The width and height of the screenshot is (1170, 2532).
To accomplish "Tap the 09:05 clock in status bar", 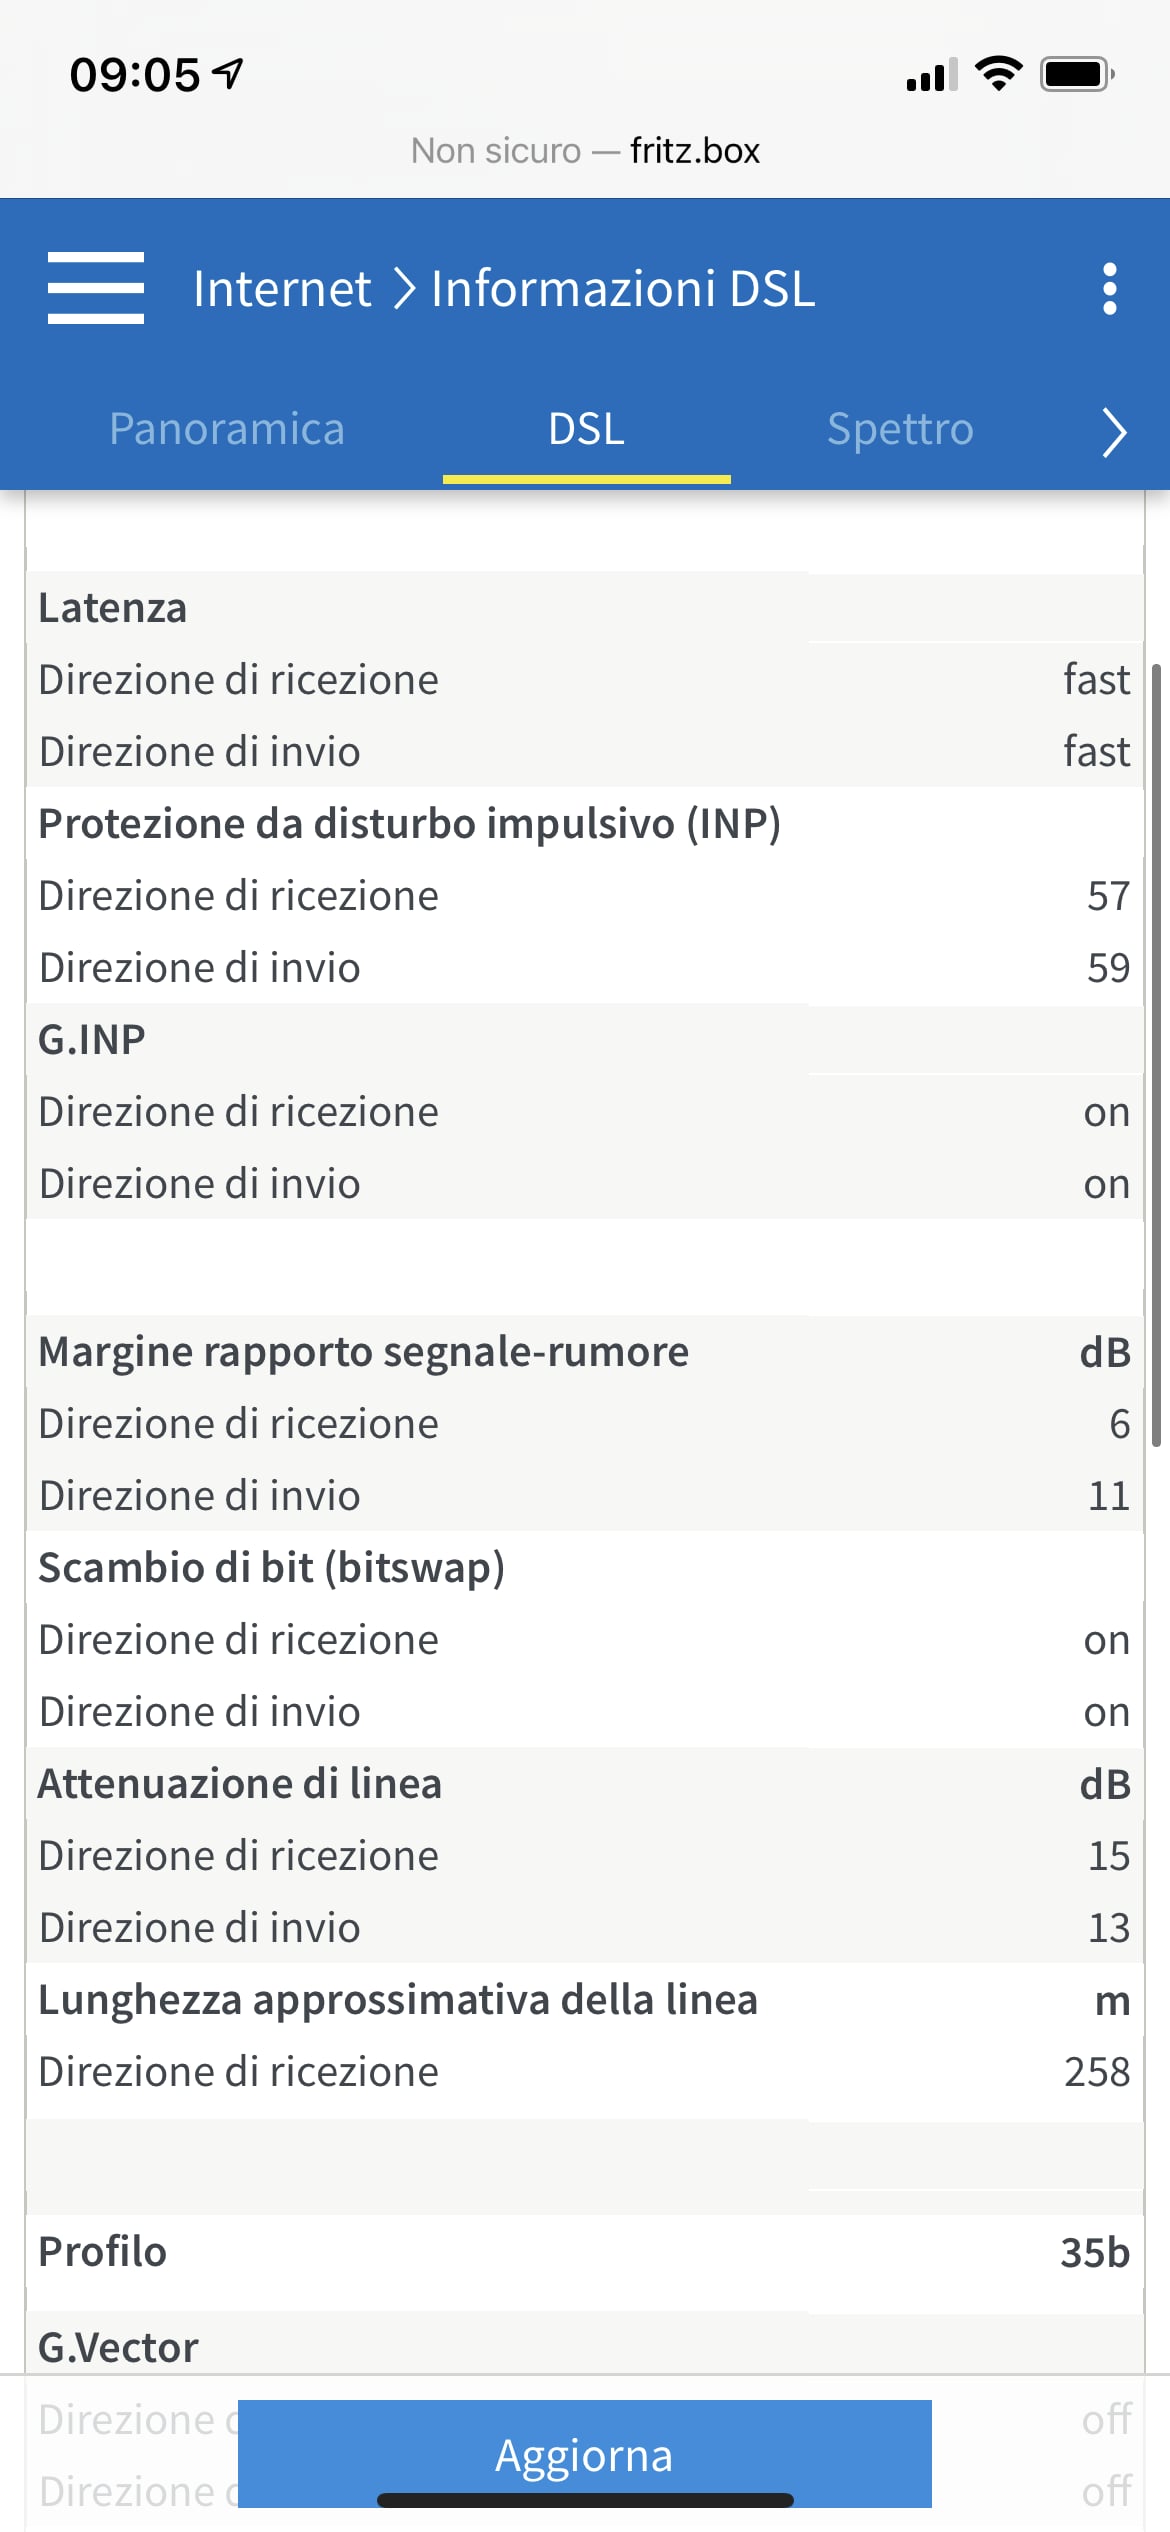I will click(135, 75).
